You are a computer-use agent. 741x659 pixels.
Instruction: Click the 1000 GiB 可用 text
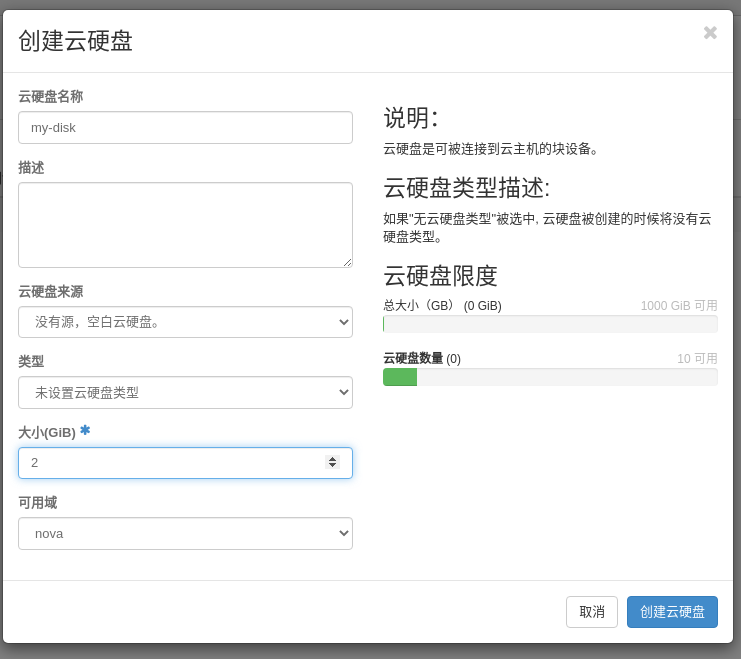pos(679,305)
